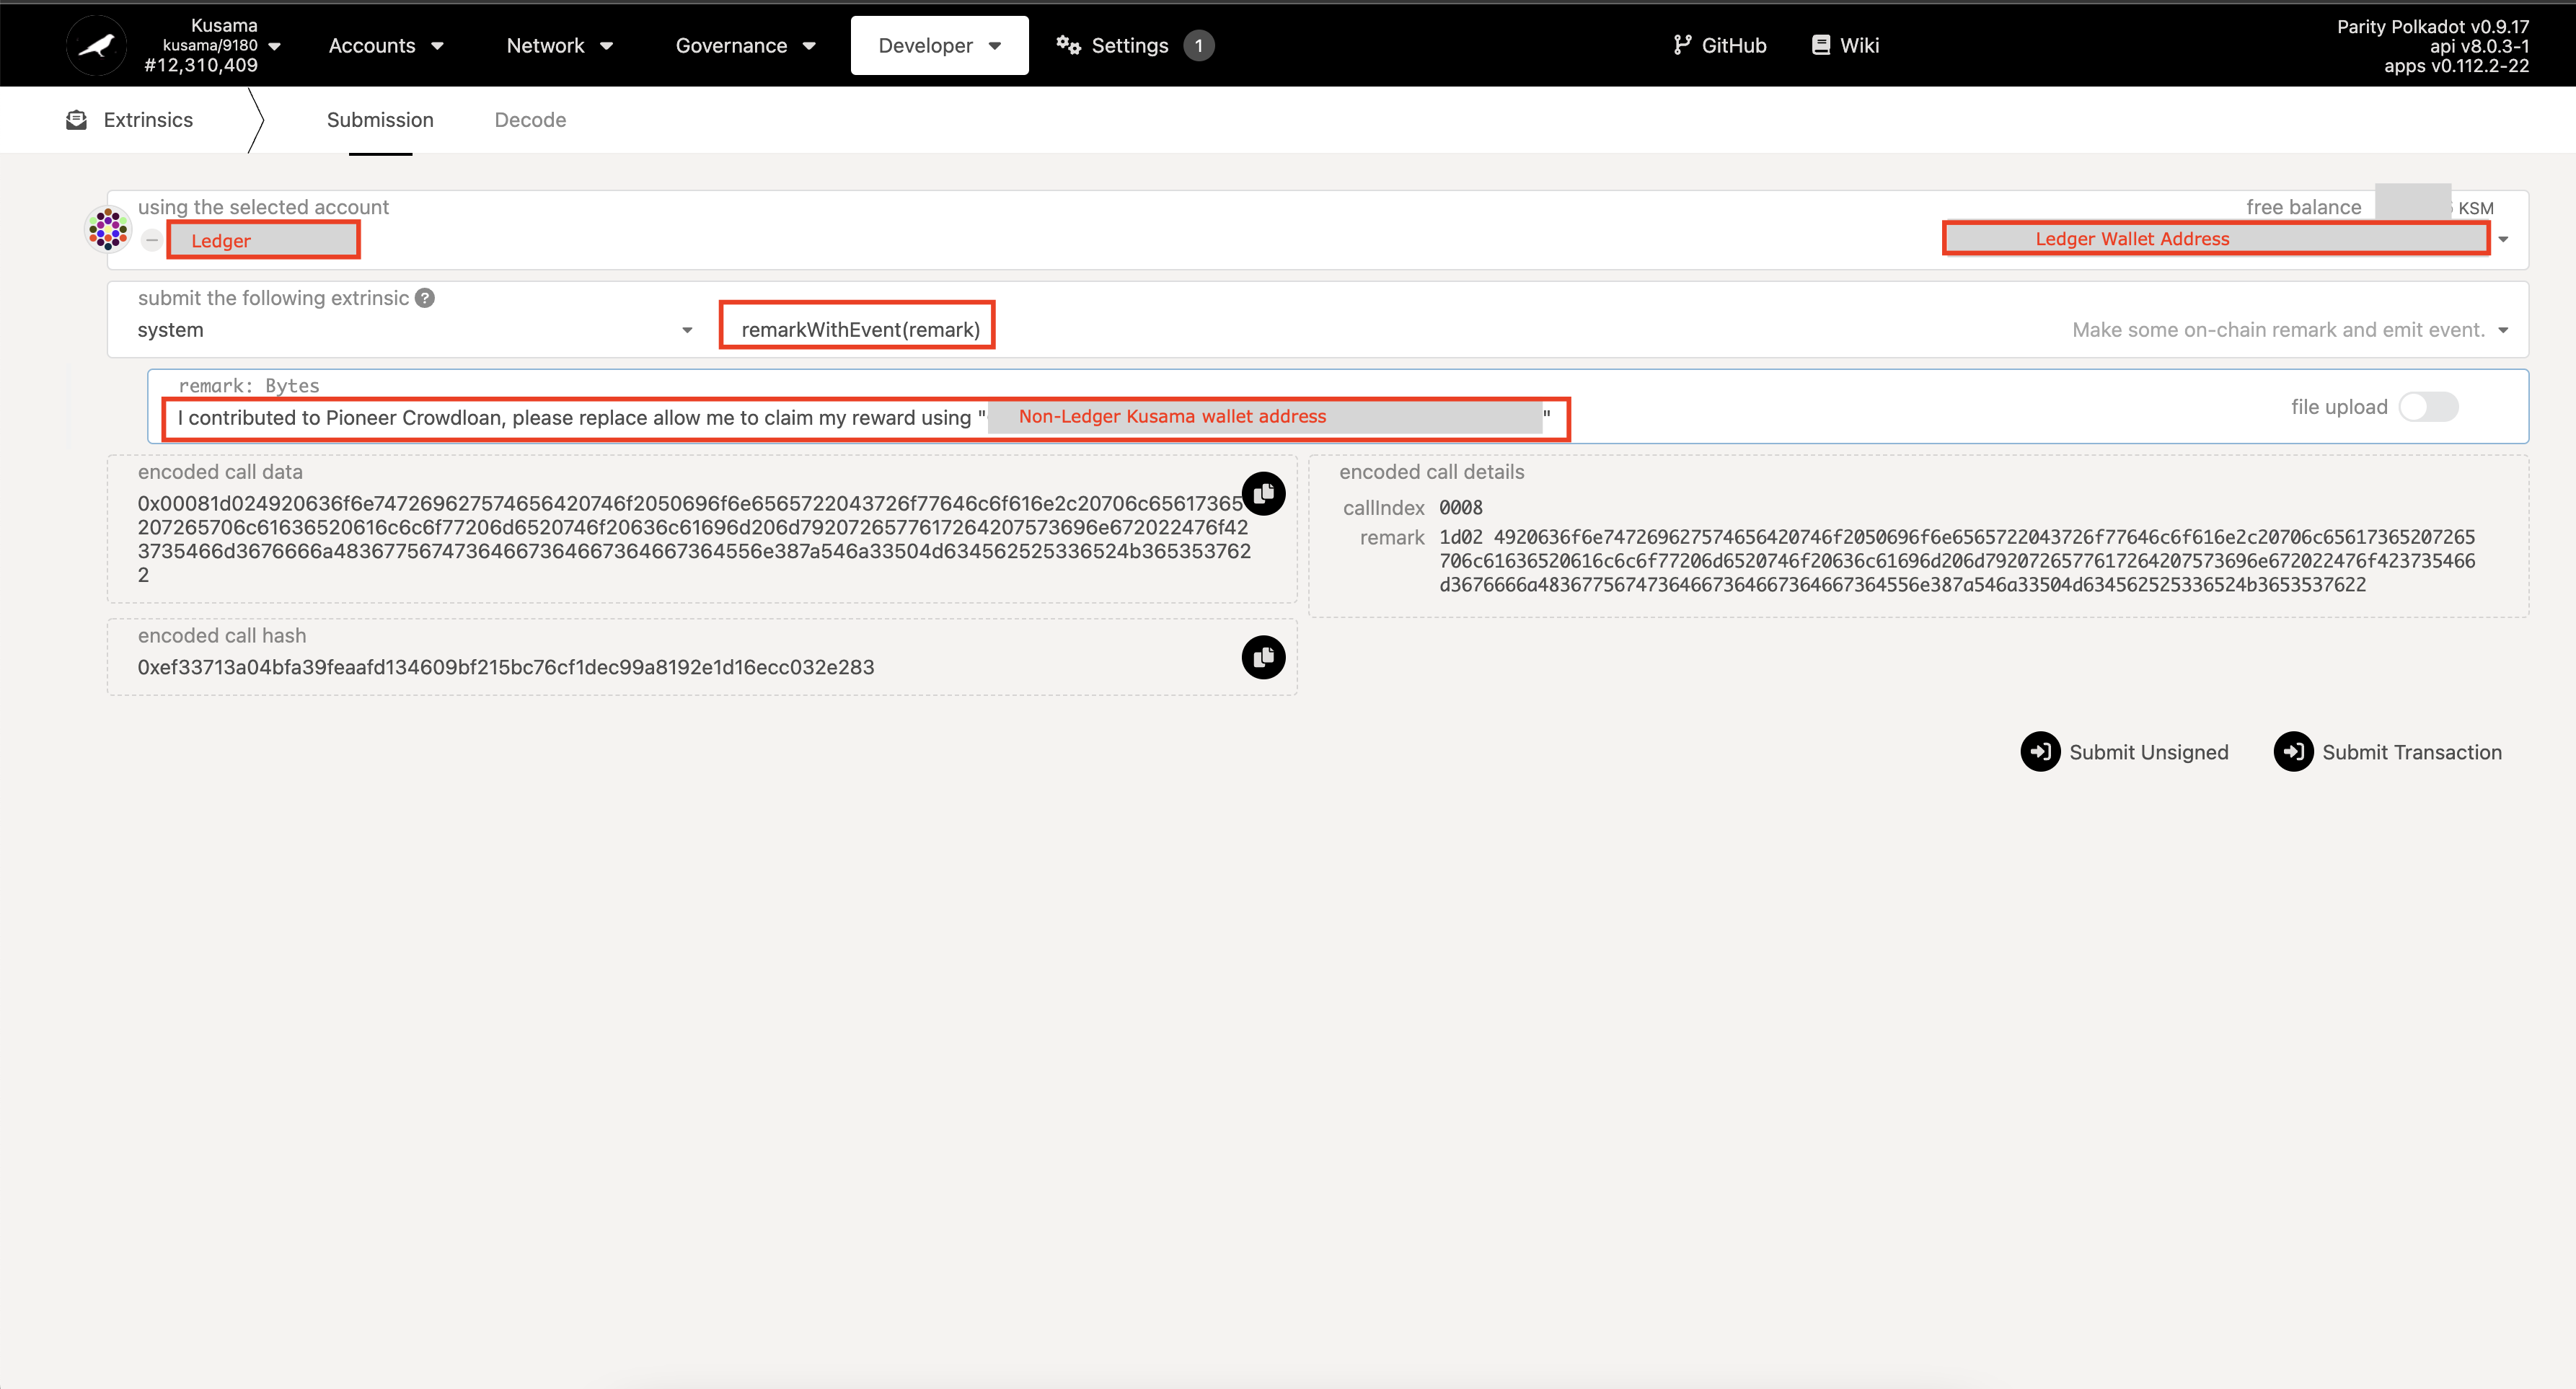Click the Wiki book icon
The width and height of the screenshot is (2576, 1389).
[1821, 45]
